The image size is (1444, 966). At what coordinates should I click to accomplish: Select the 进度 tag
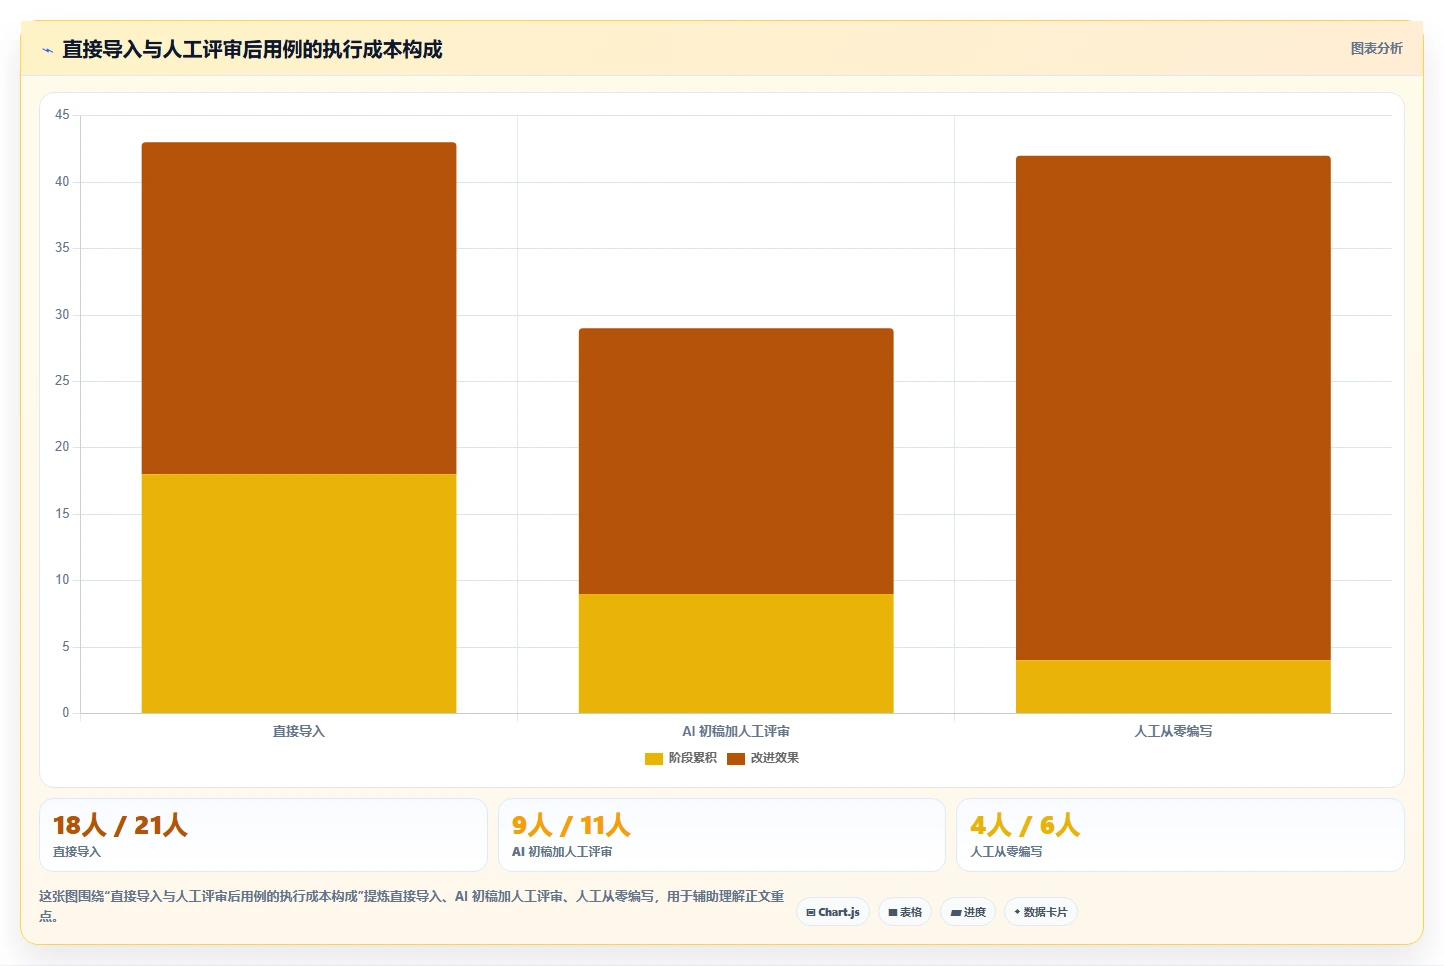tap(968, 912)
